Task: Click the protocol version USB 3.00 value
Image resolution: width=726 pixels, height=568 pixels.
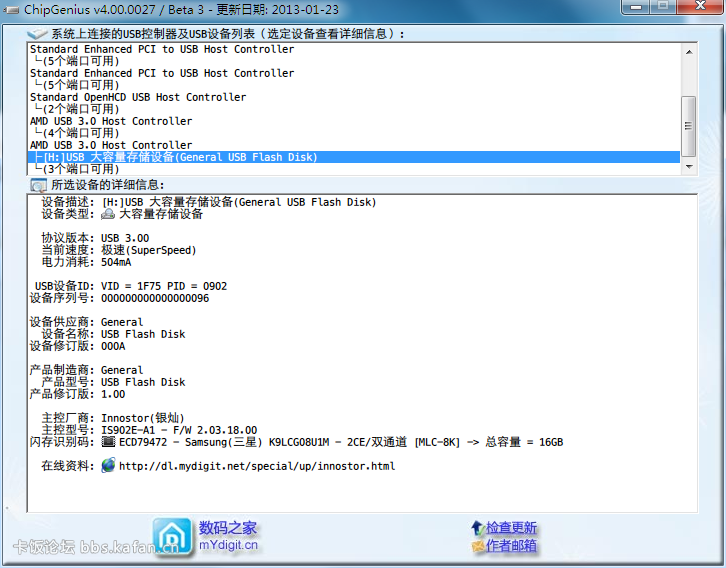Action: coord(125,238)
